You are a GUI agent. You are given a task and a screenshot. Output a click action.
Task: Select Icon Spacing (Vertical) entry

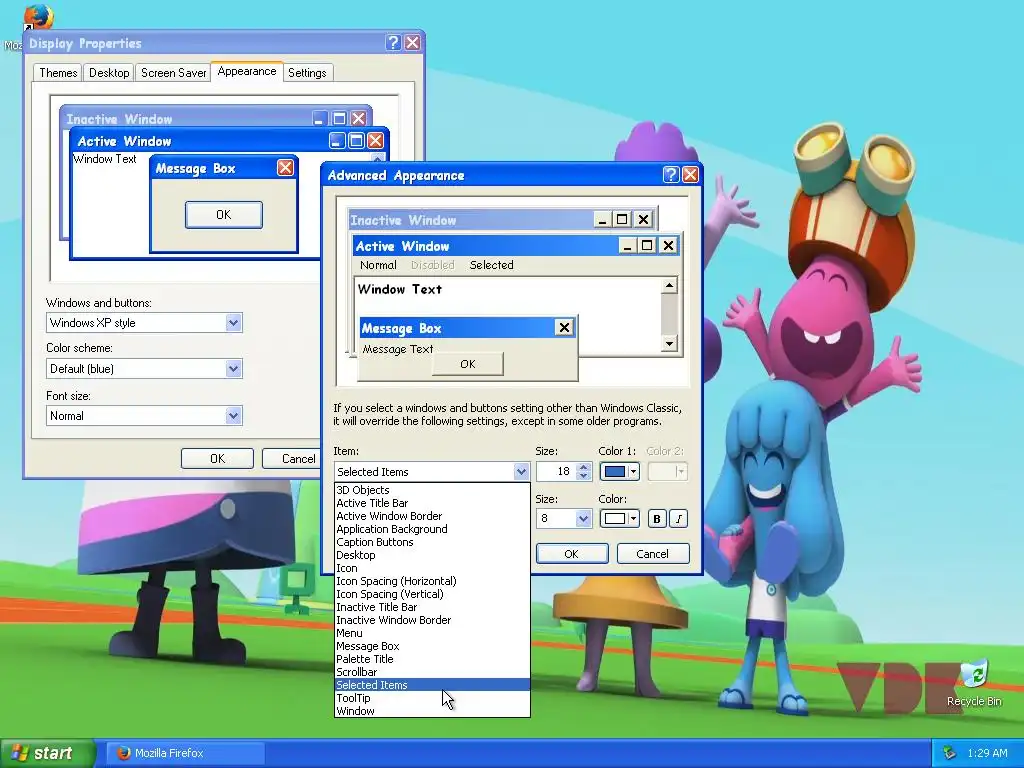click(x=432, y=594)
